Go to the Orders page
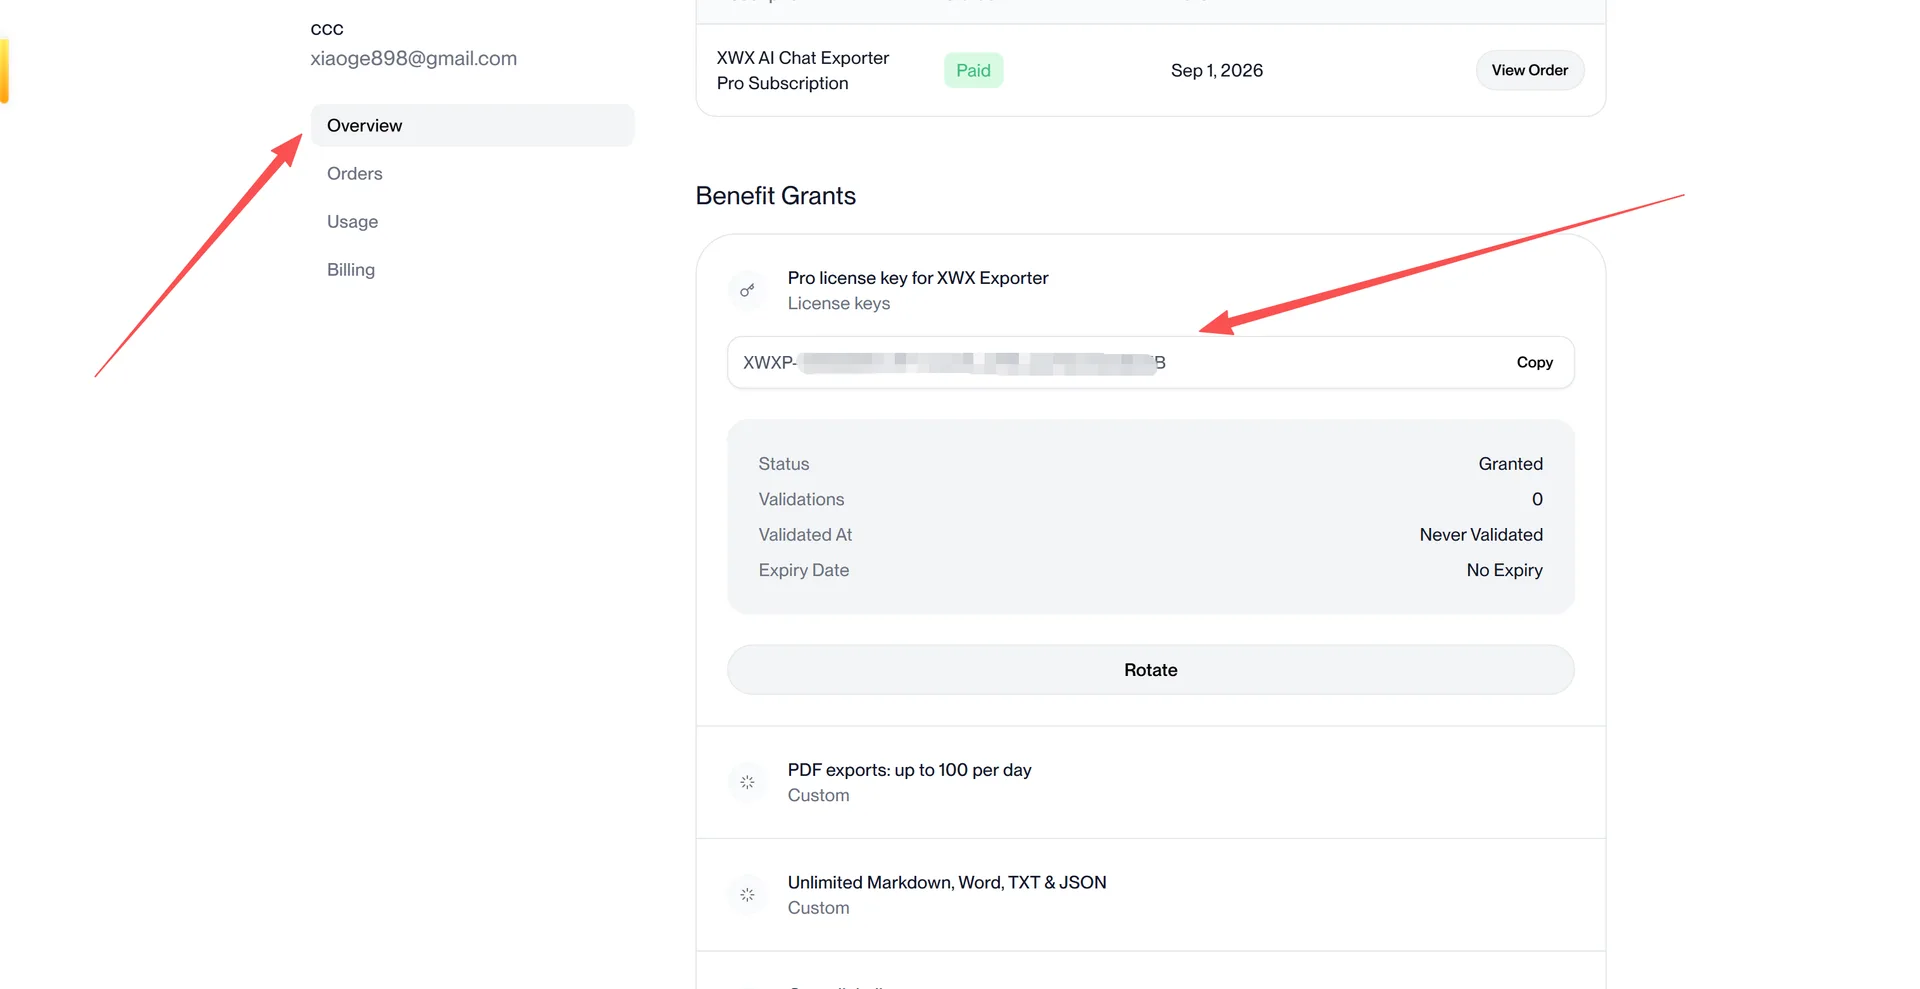Screen dimensions: 1920x989 [x=355, y=173]
